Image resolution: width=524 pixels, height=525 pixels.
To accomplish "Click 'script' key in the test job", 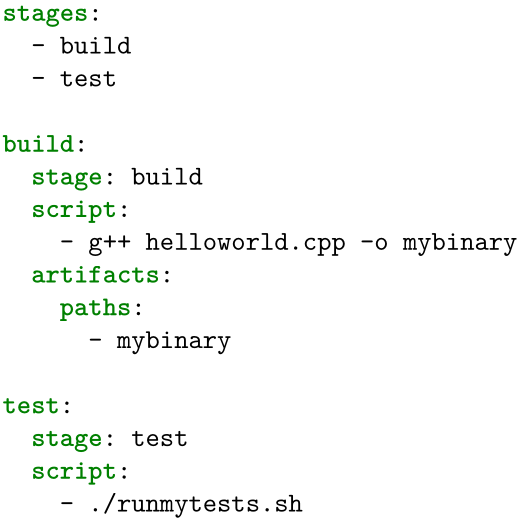I will coord(74,473).
